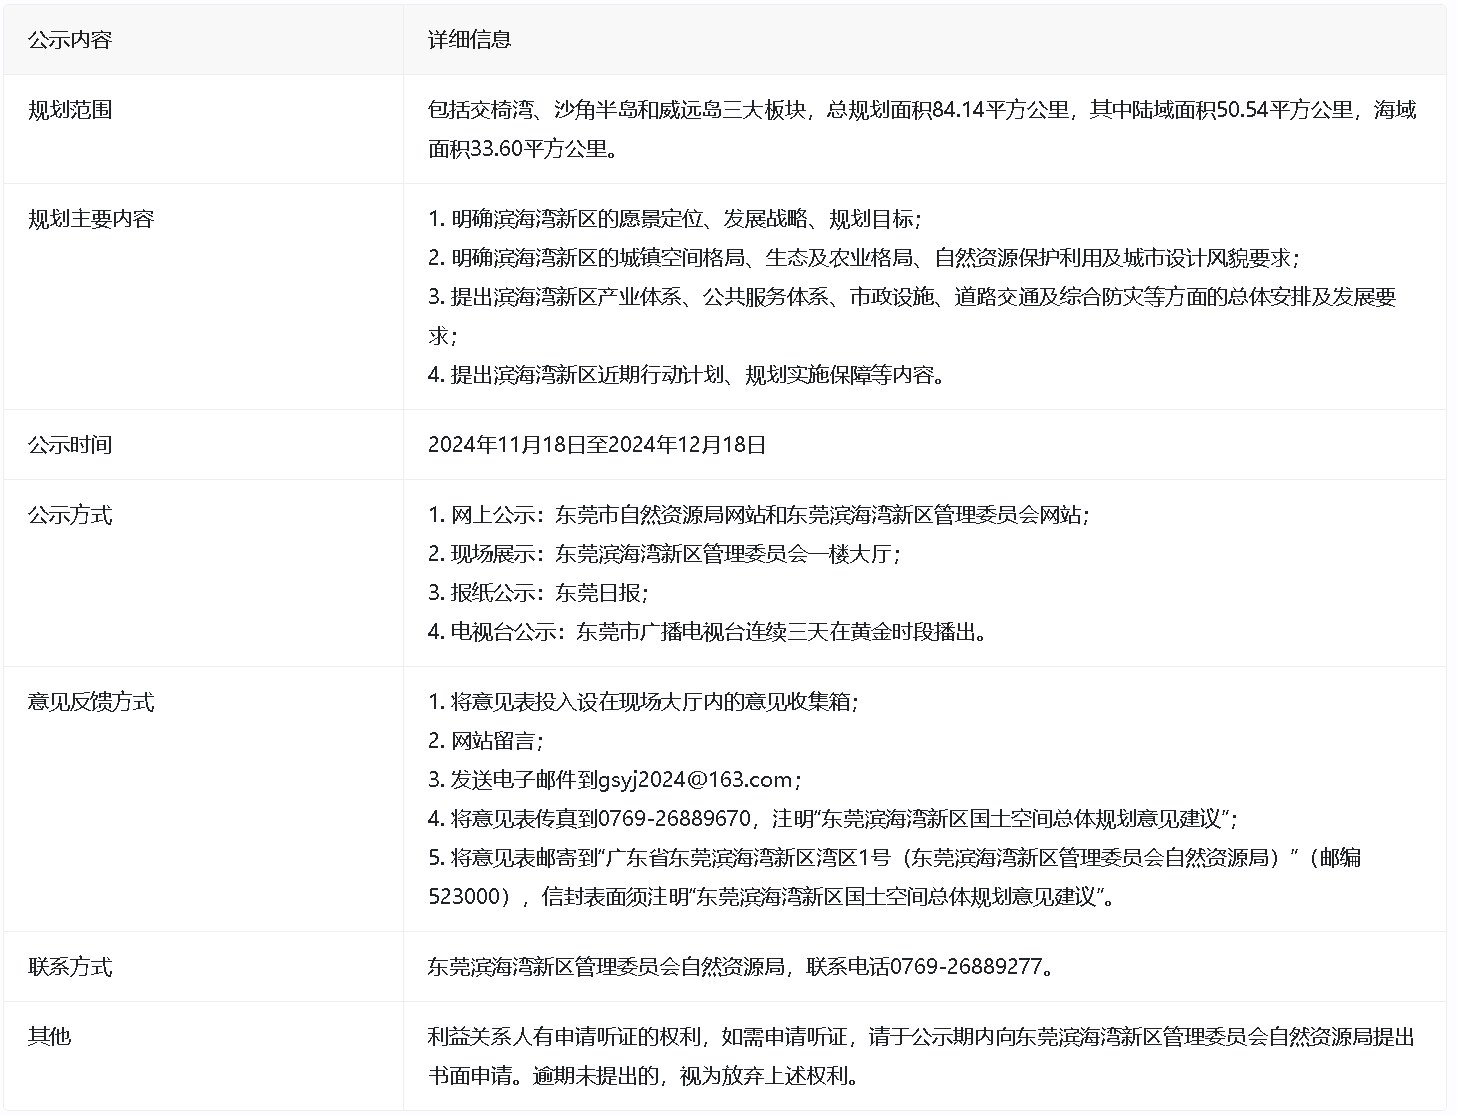Viewport: 1457px width, 1116px height.
Task: Click the 公示时间 row label
Action: pyautogui.click(x=69, y=445)
